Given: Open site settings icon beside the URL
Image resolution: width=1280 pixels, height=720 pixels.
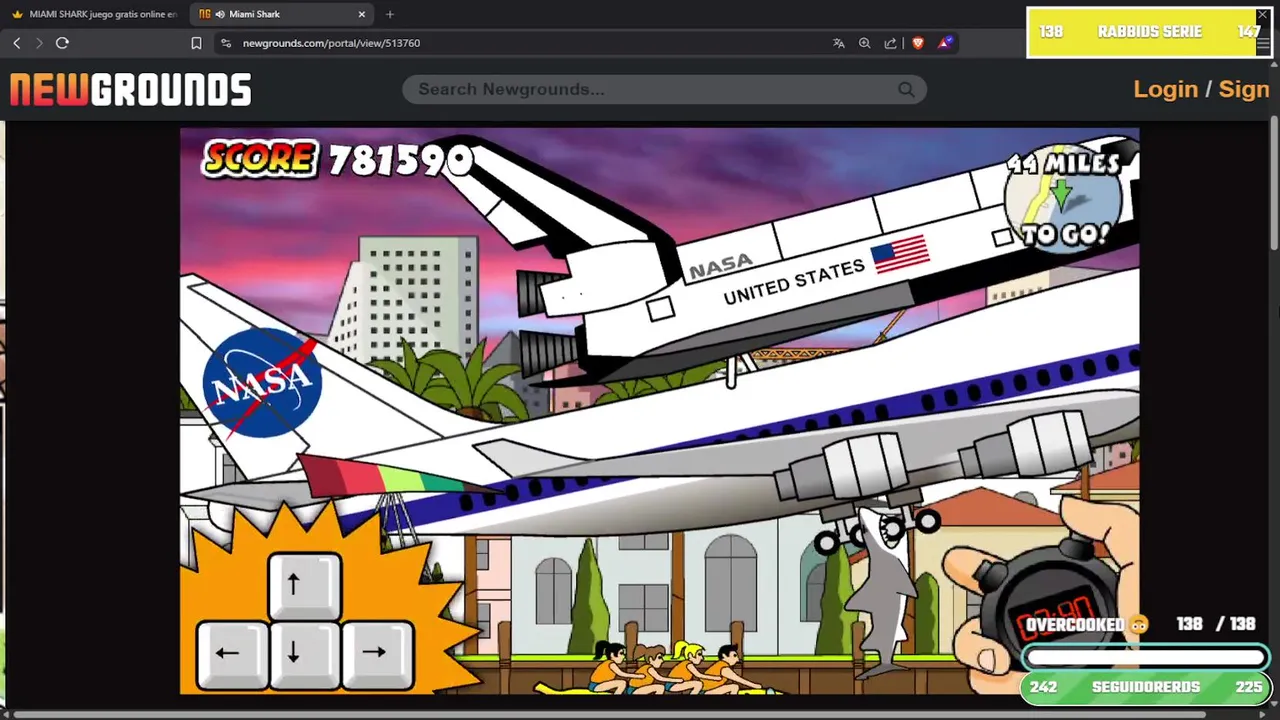Looking at the screenshot, I should pyautogui.click(x=226, y=43).
